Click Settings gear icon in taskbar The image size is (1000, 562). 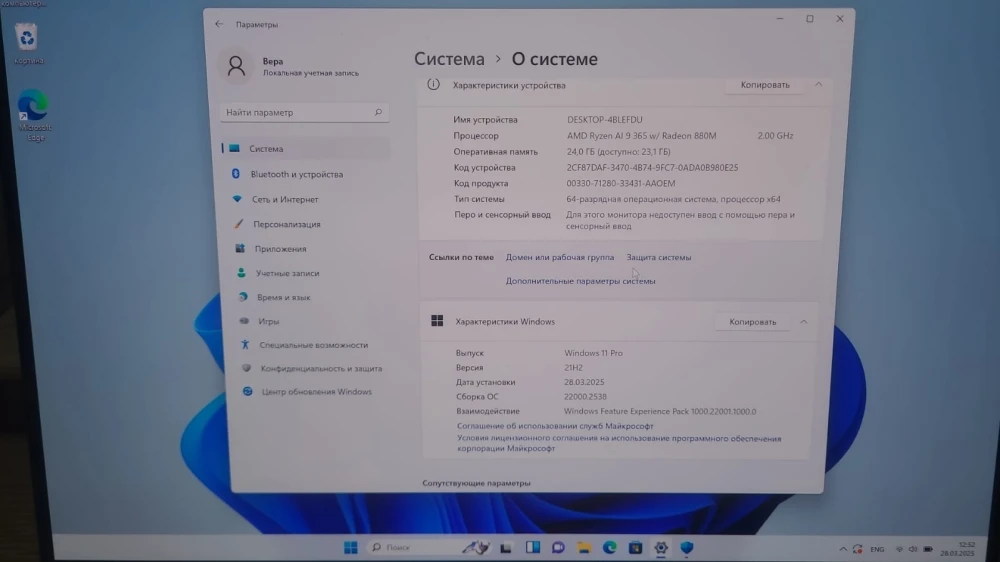(661, 547)
